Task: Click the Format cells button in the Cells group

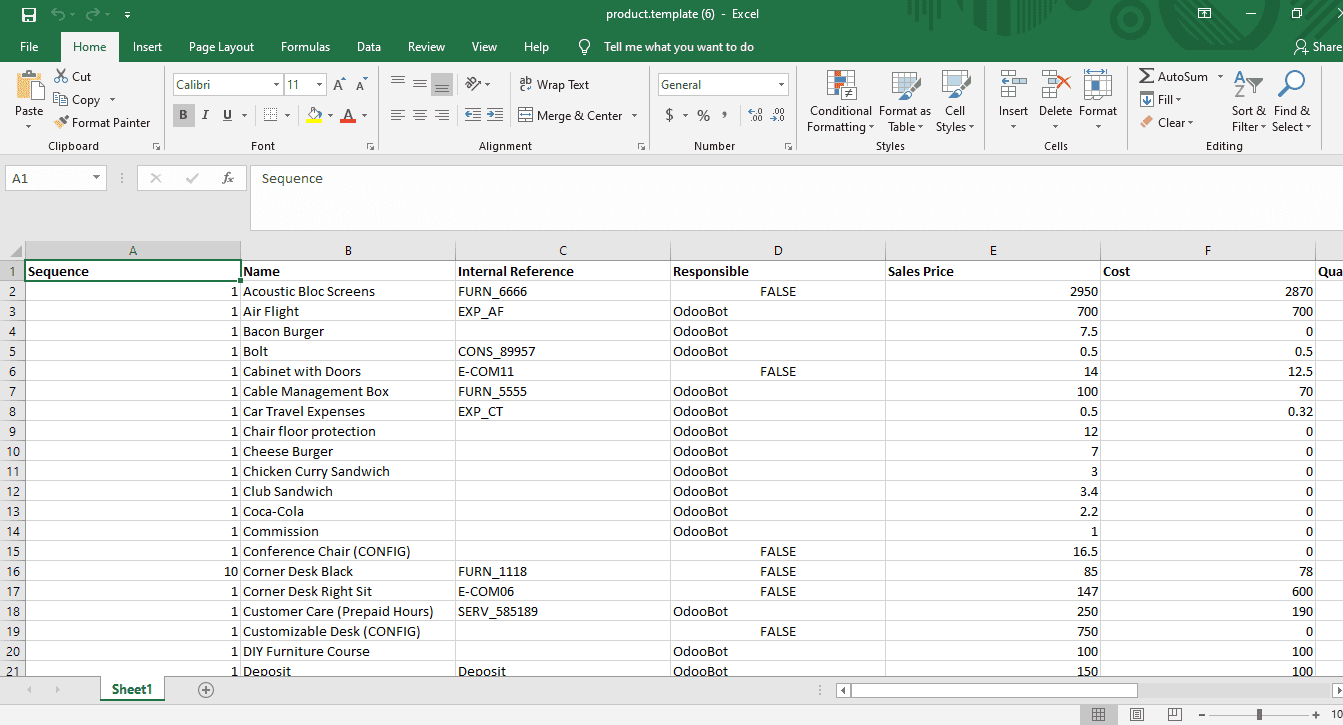Action: (x=1098, y=100)
